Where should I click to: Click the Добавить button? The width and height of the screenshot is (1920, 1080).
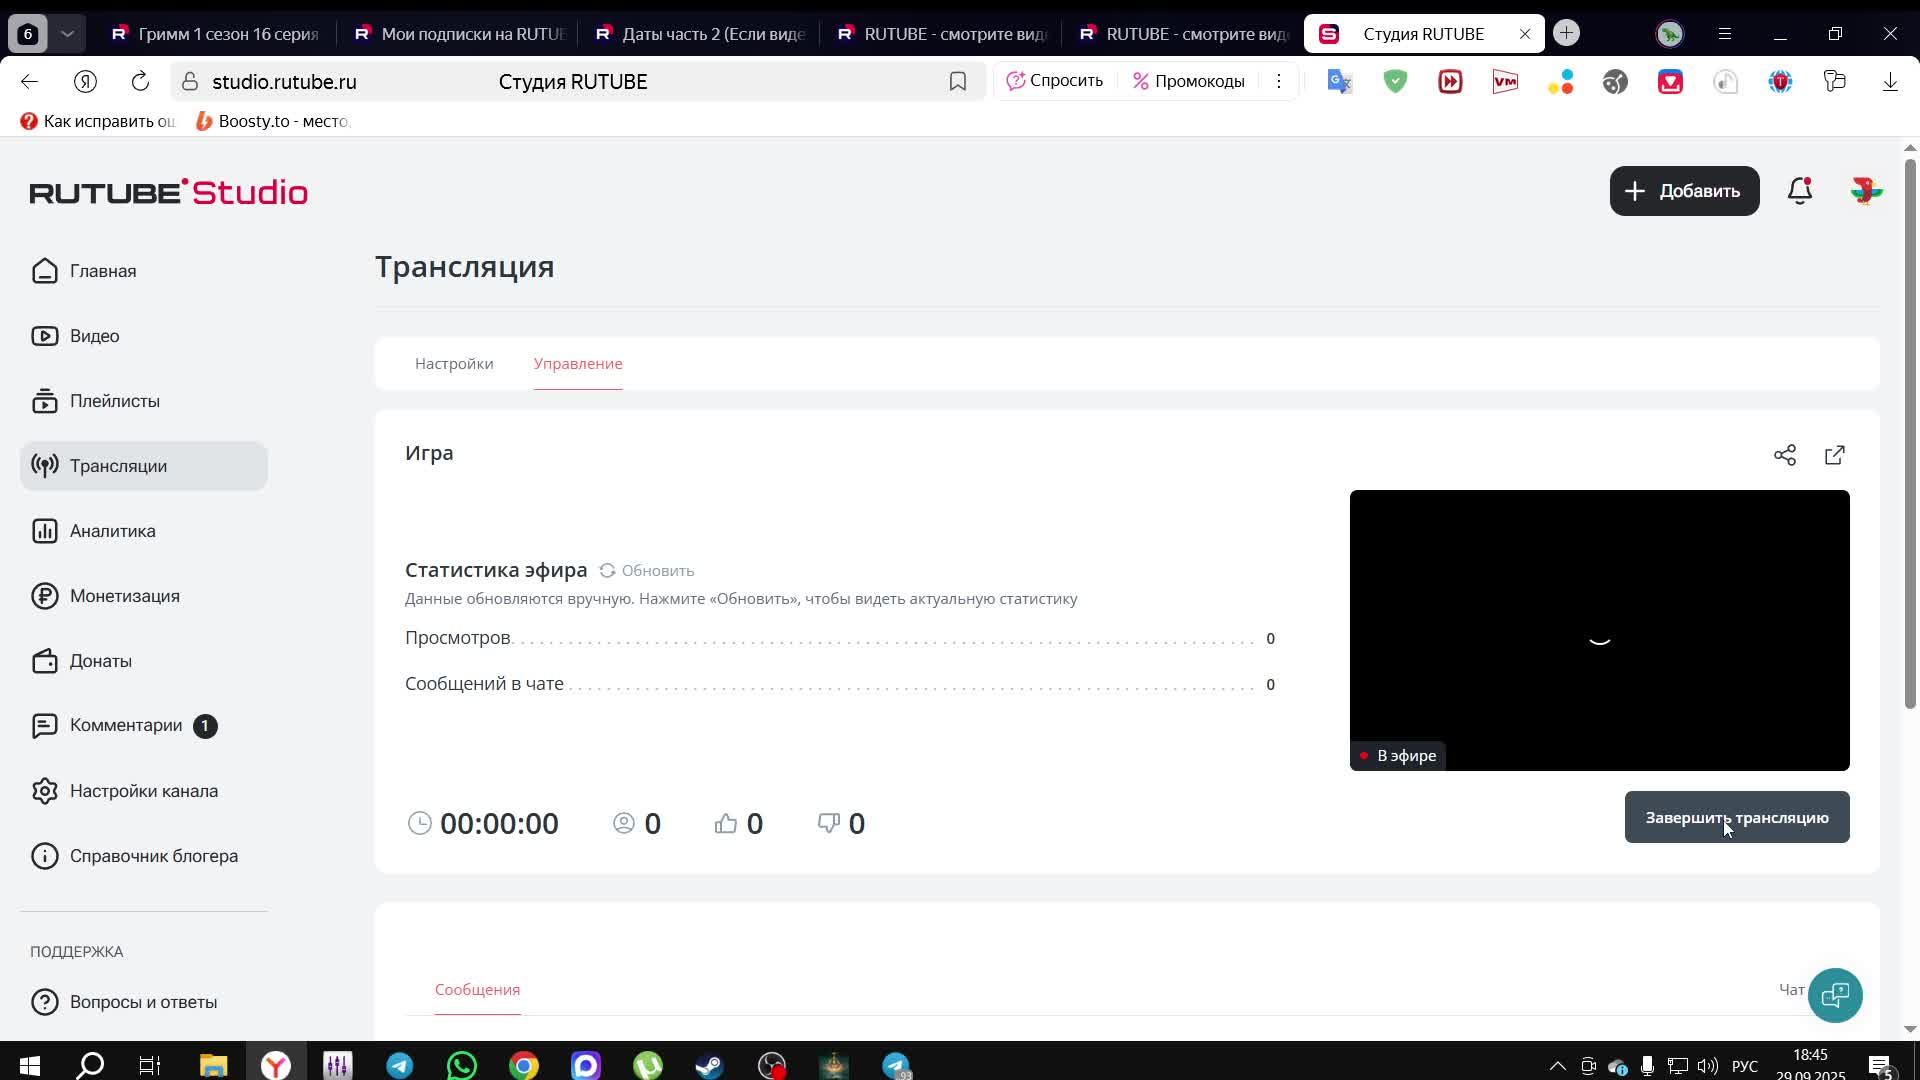point(1684,191)
